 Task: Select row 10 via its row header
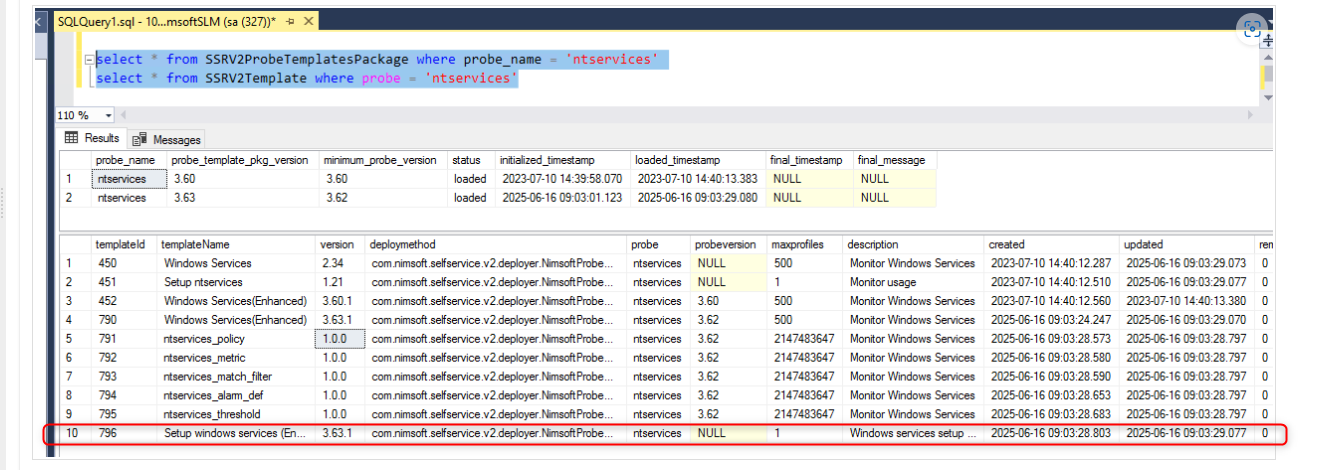pyautogui.click(x=72, y=433)
